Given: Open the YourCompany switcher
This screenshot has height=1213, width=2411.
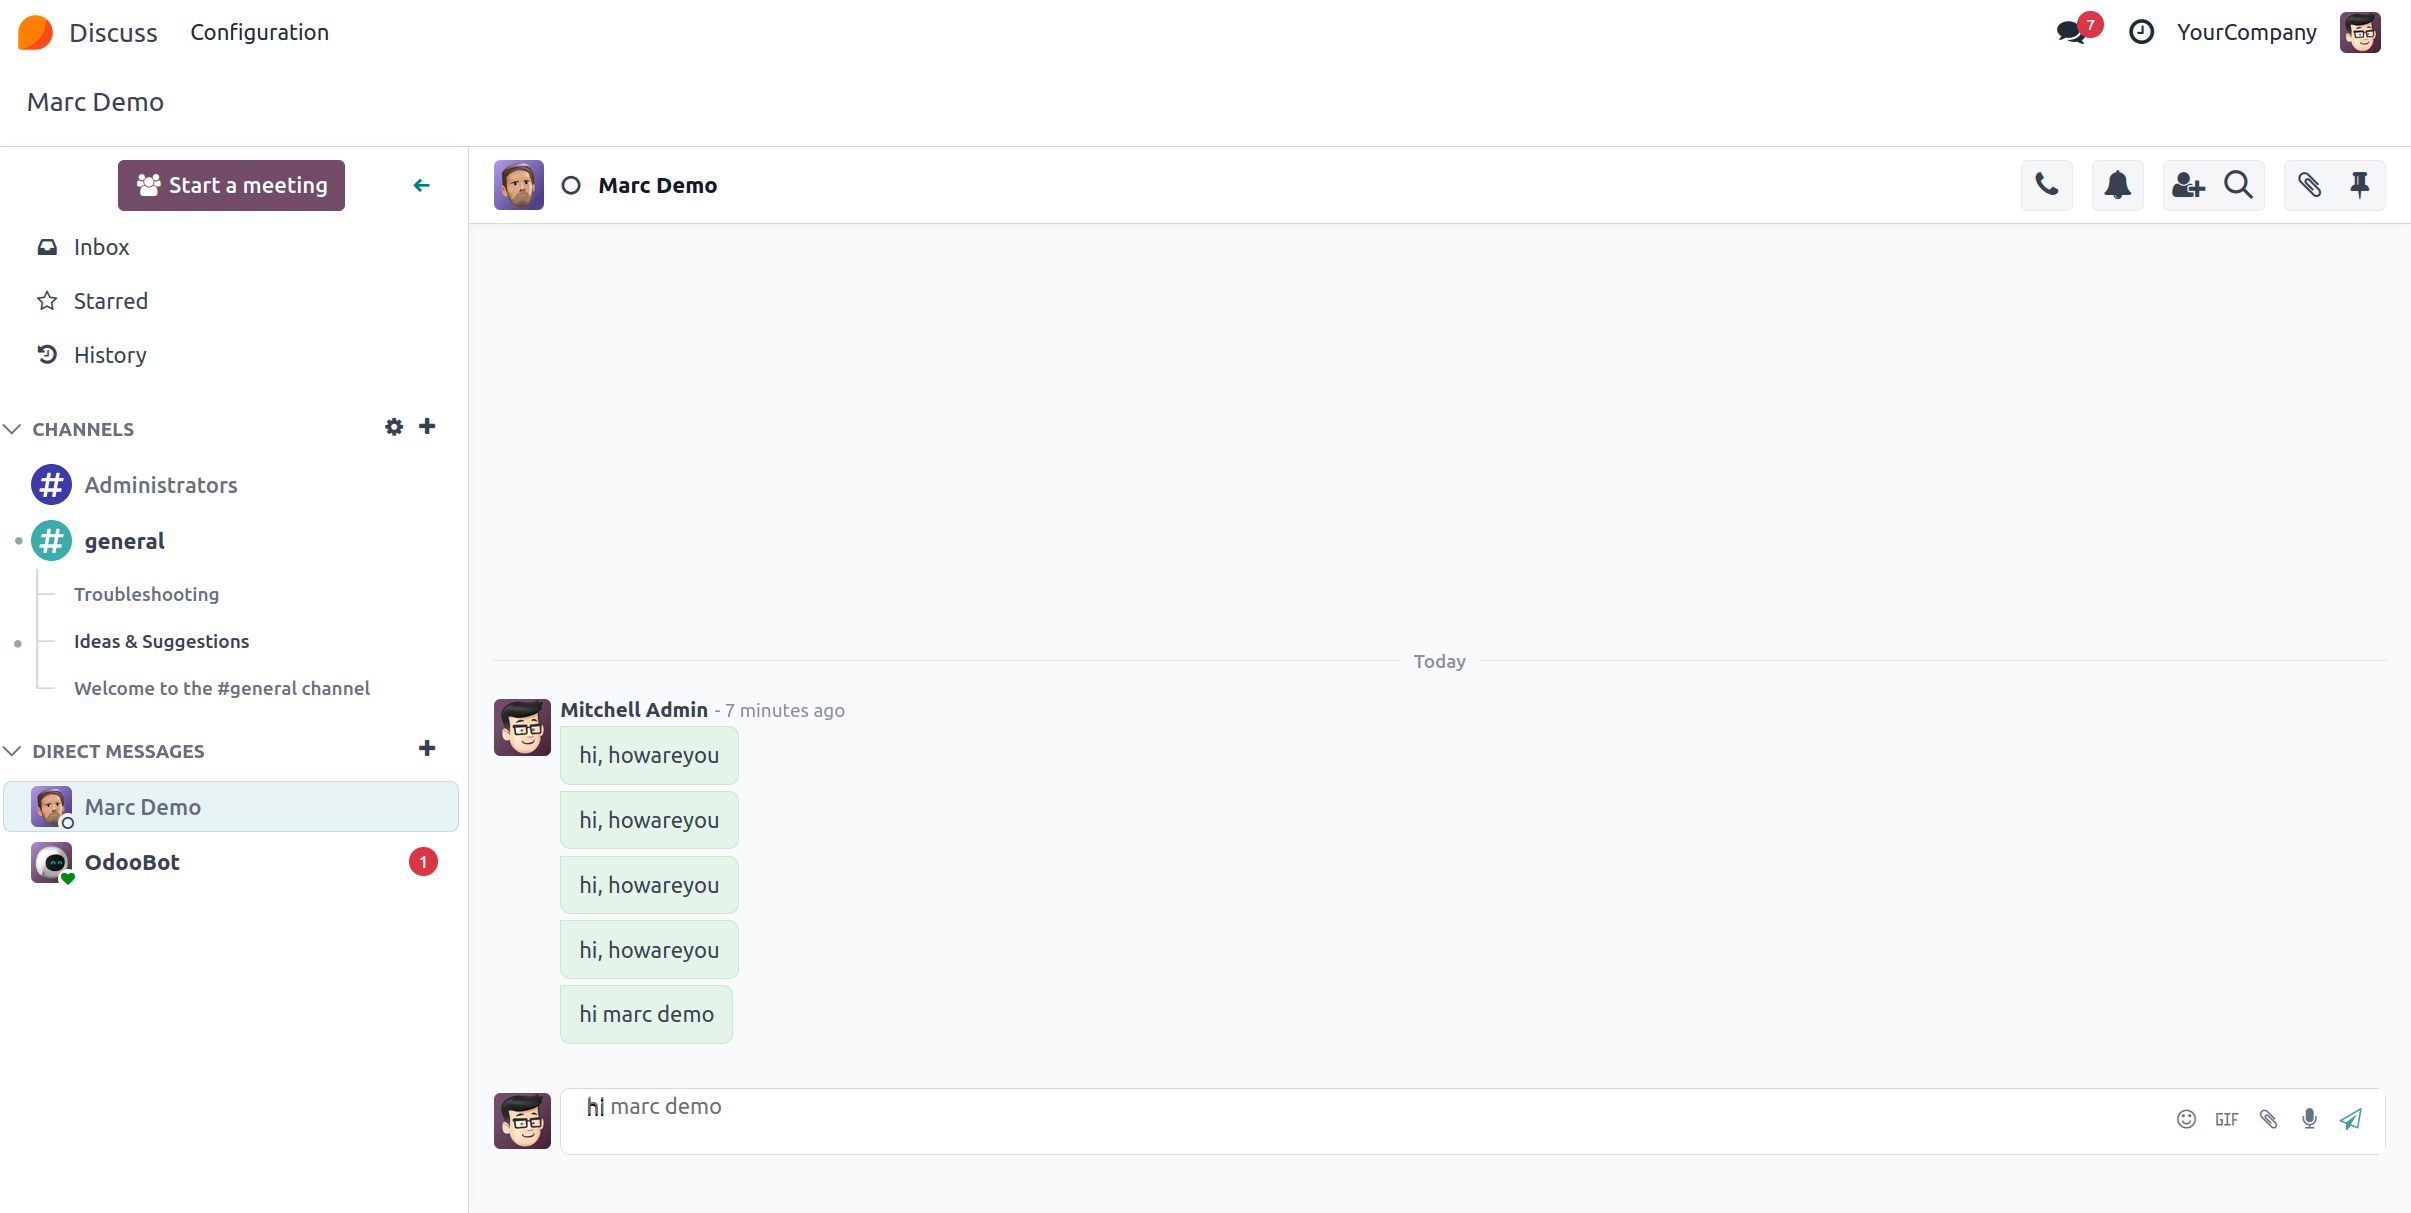Looking at the screenshot, I should pyautogui.click(x=2246, y=32).
